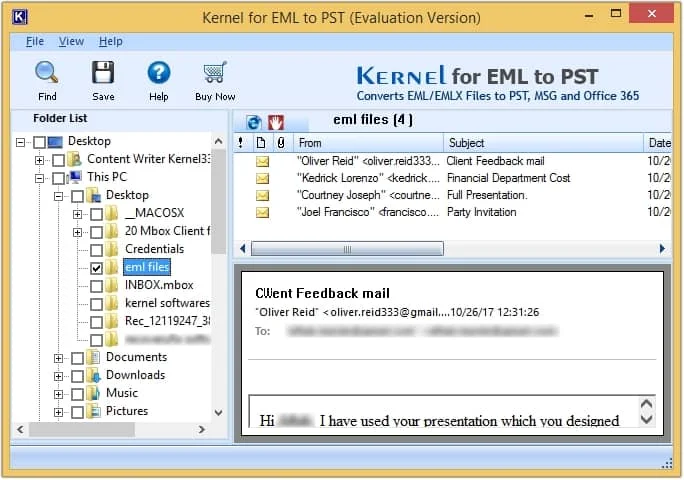Screen dimensions: 684x480
Task: Click the Content Writer Kernel user icon
Action: 75,159
